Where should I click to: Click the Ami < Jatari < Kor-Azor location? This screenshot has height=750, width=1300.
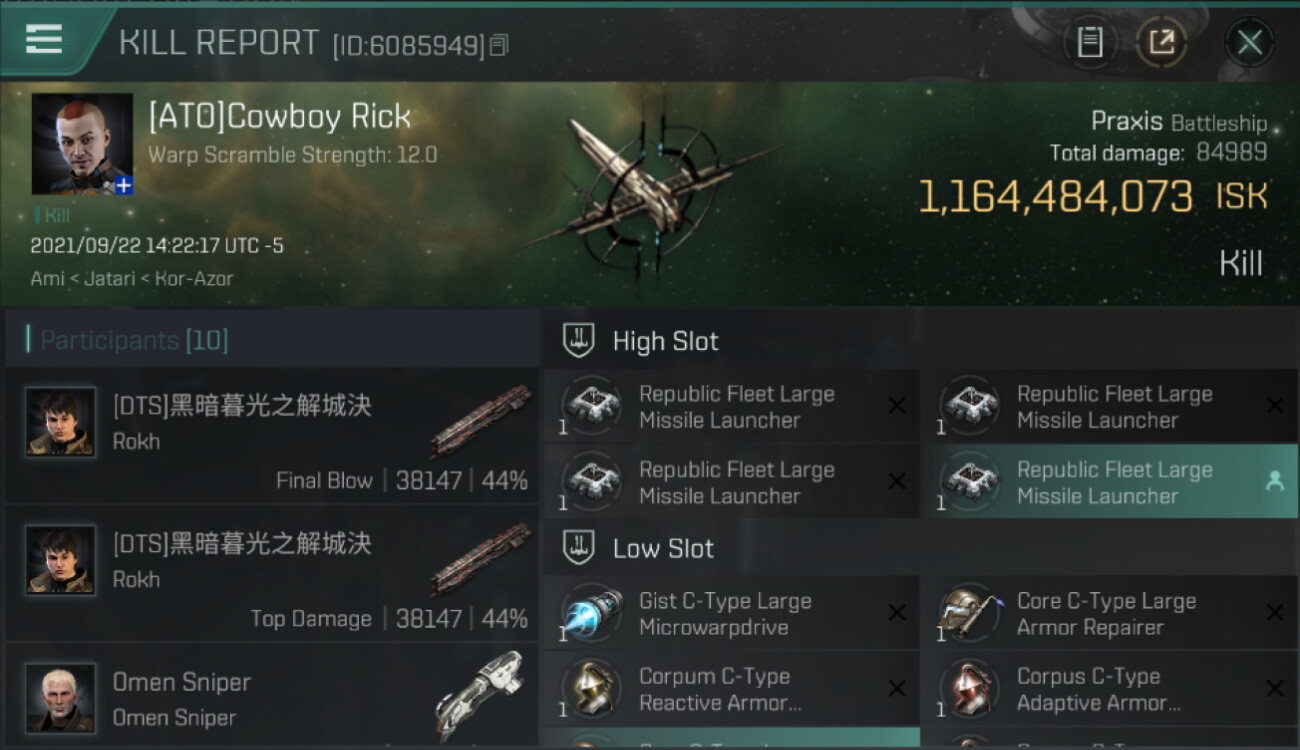(x=131, y=279)
